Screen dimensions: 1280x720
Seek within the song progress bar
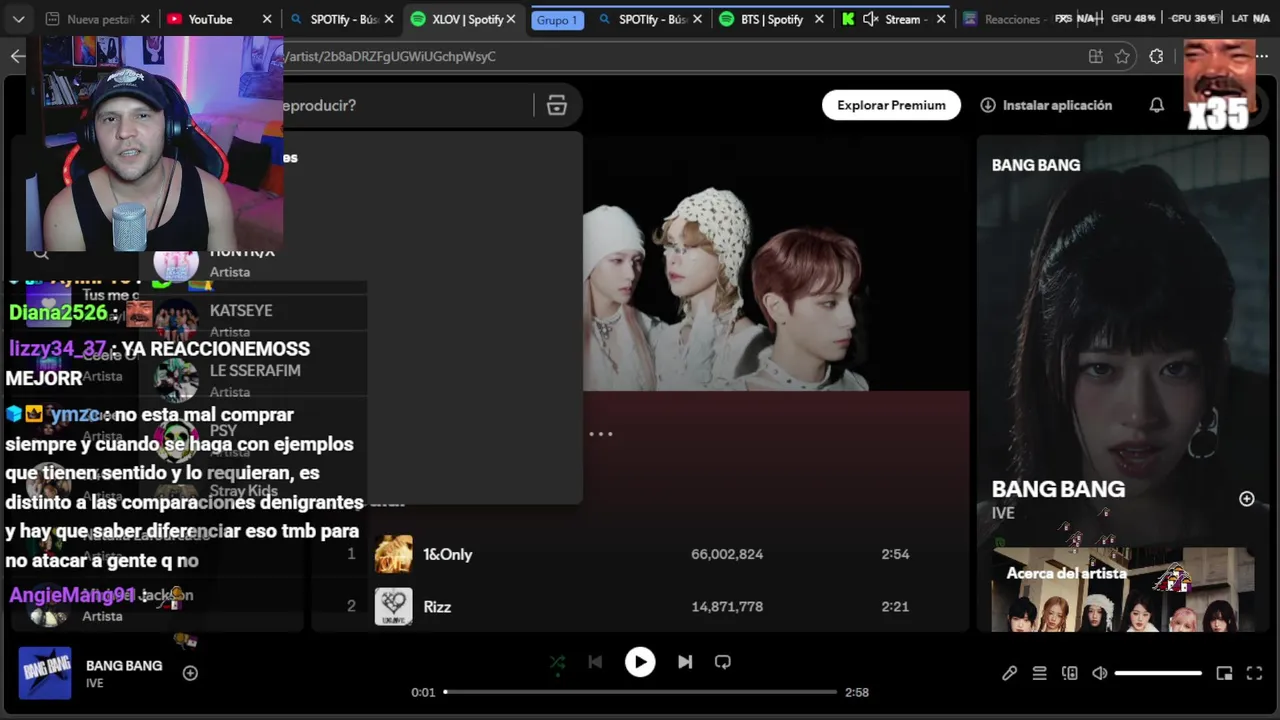tap(640, 692)
